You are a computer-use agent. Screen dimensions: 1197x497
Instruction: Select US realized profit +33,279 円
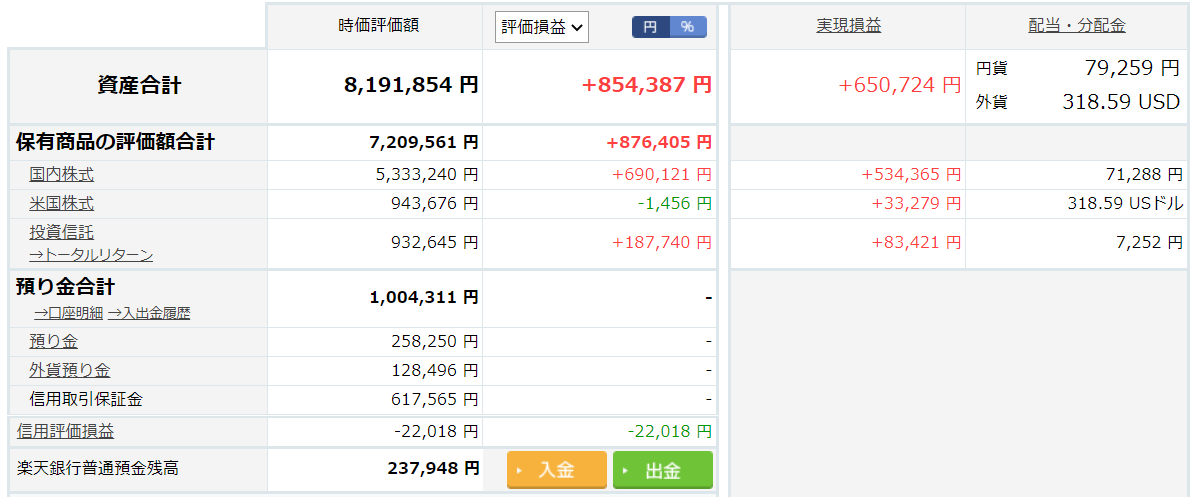pos(916,204)
